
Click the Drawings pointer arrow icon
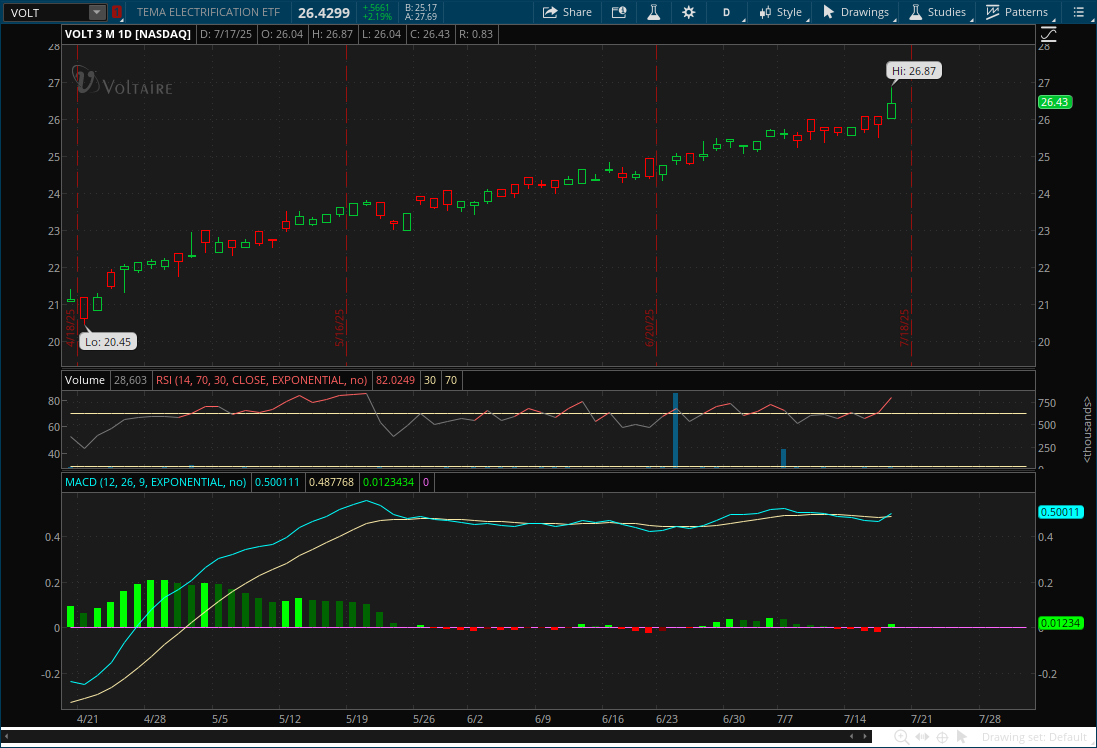tap(828, 12)
